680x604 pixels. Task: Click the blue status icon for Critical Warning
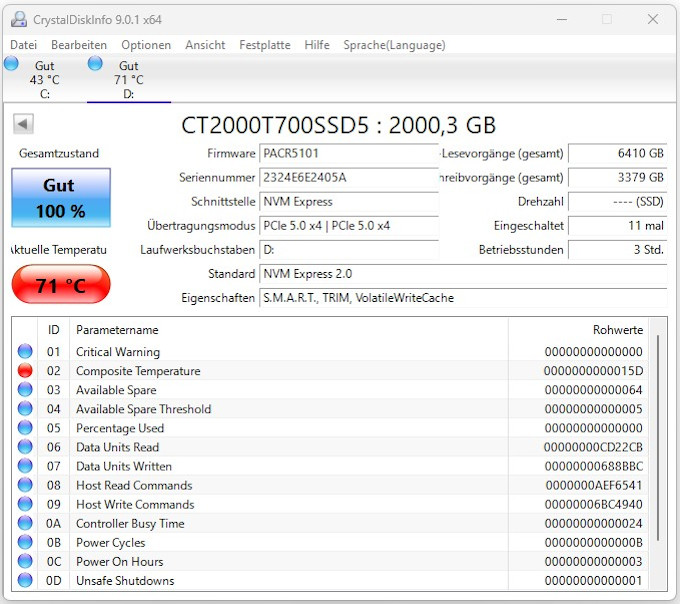pos(25,351)
